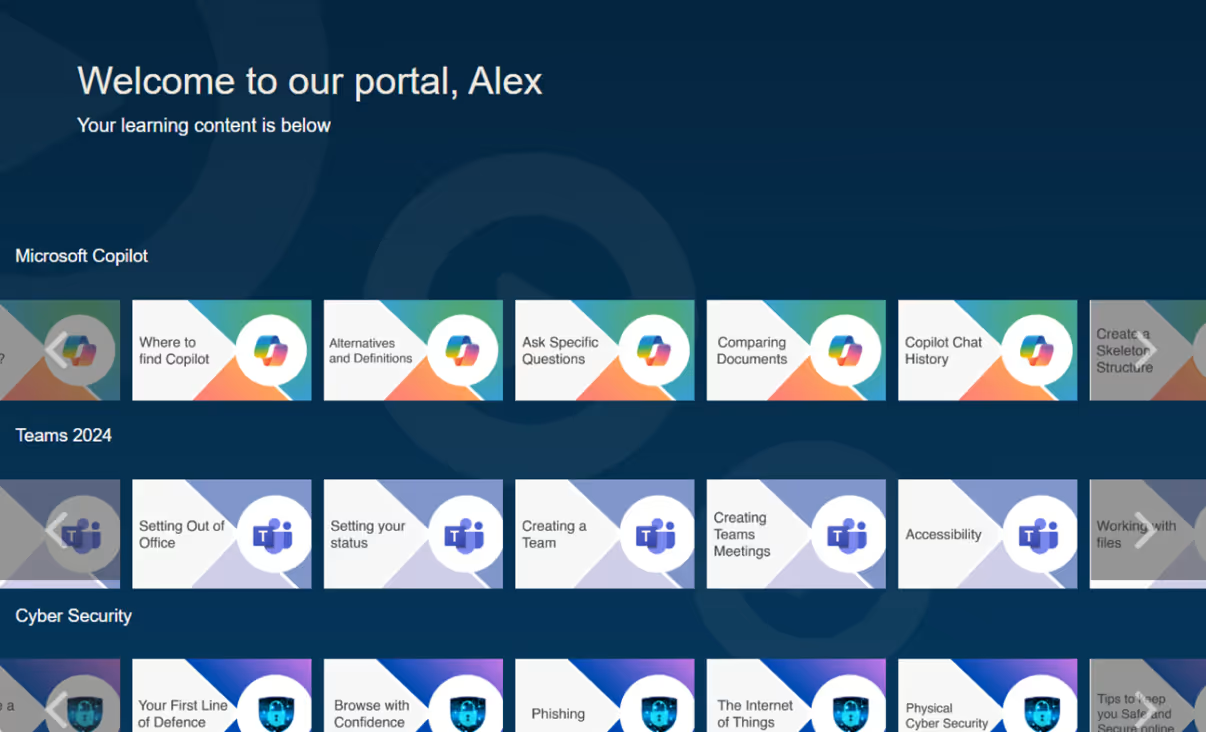Click the Copilot icon on 'Ask Specific Questions'
This screenshot has height=732, width=1206.
pos(653,351)
